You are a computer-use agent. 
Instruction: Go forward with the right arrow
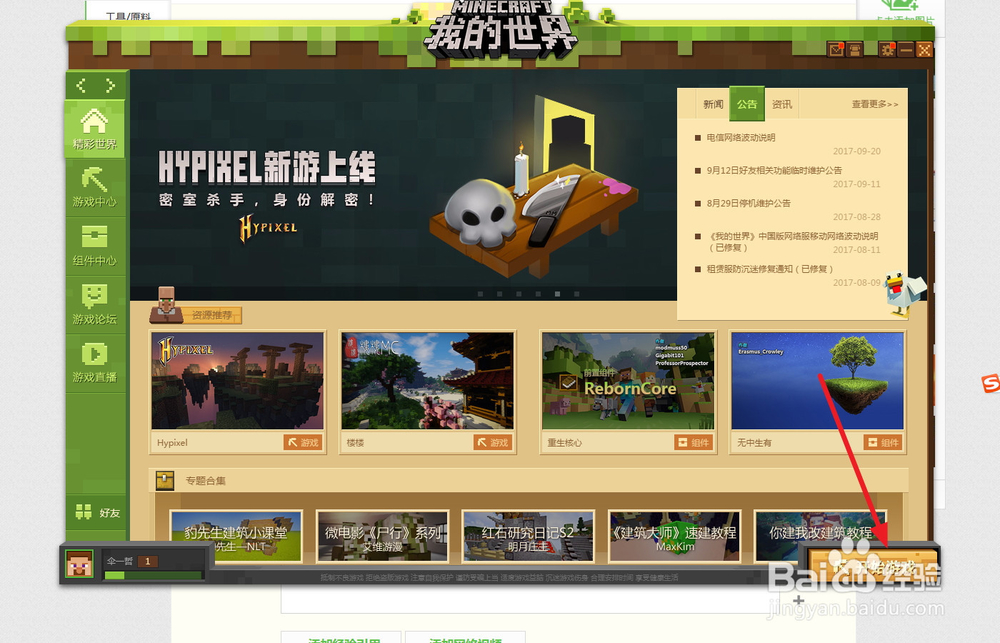tap(111, 85)
